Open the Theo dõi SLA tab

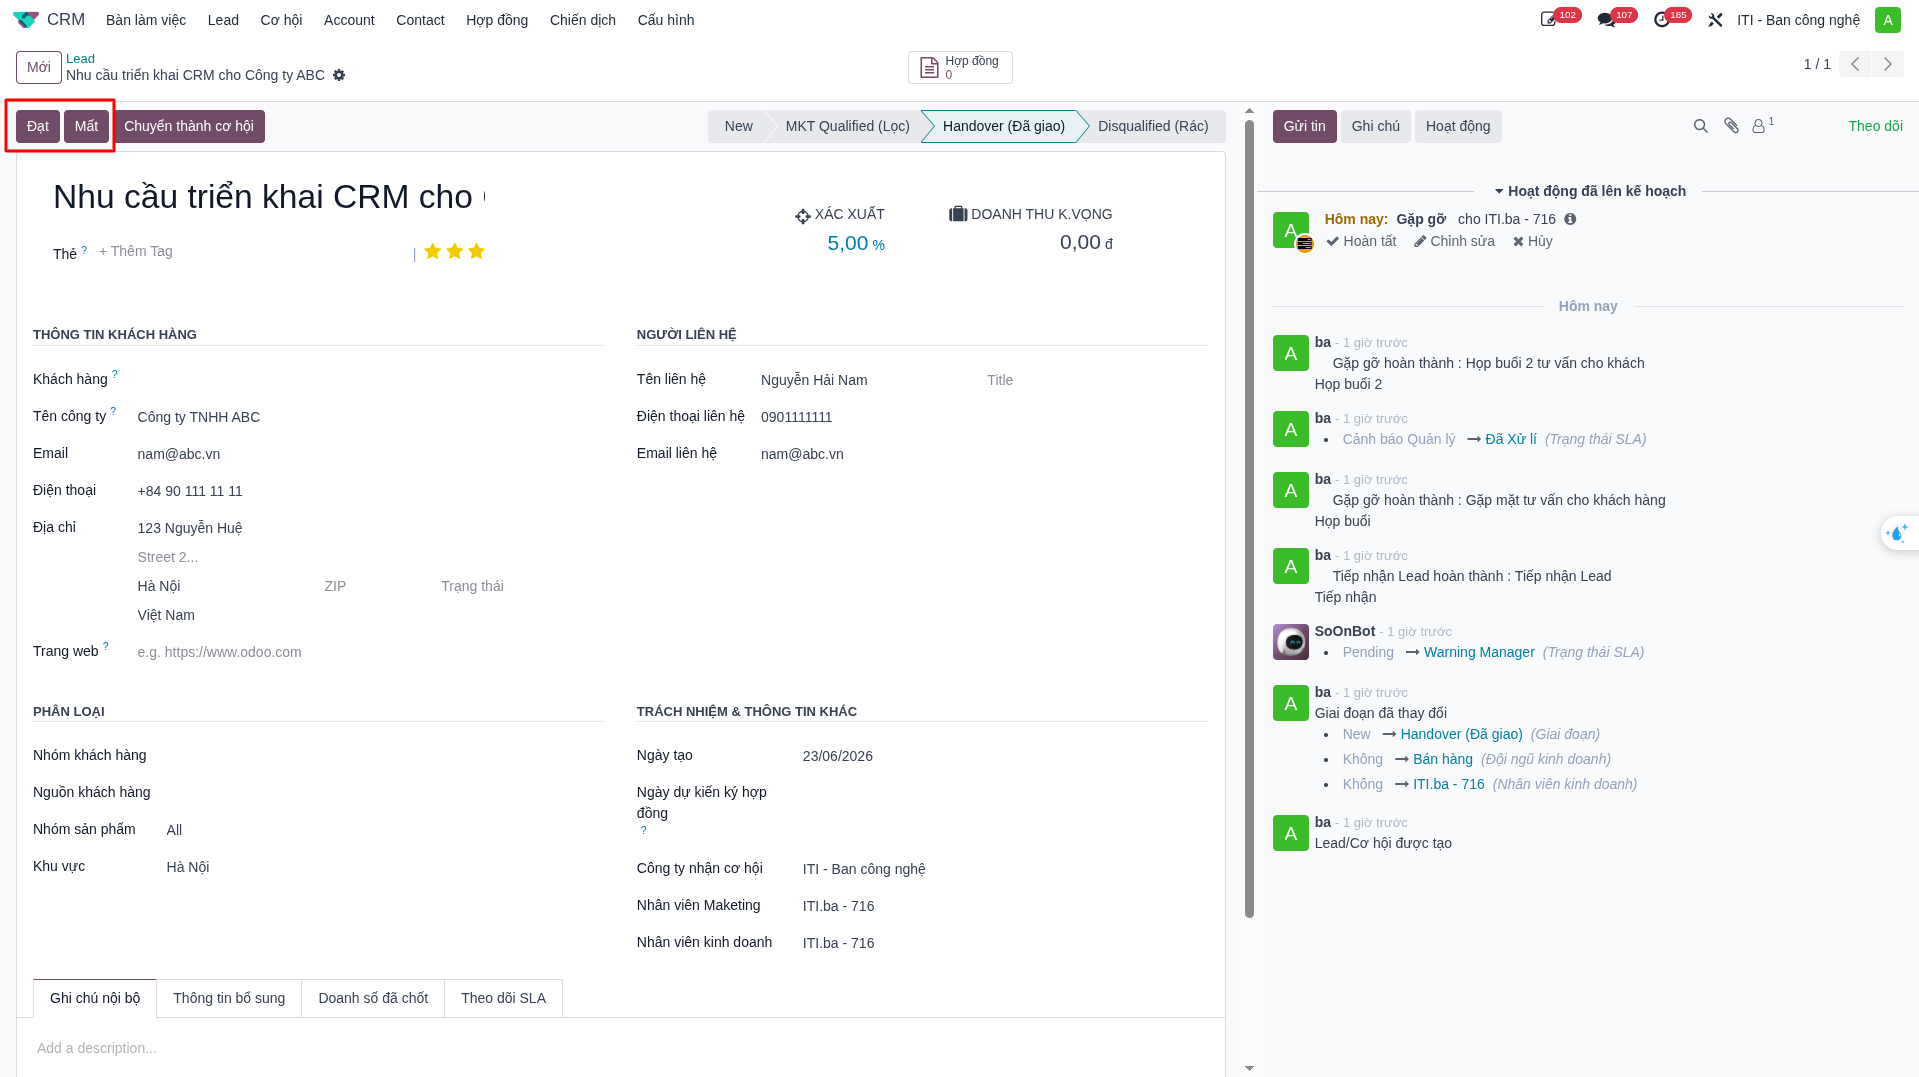503,998
